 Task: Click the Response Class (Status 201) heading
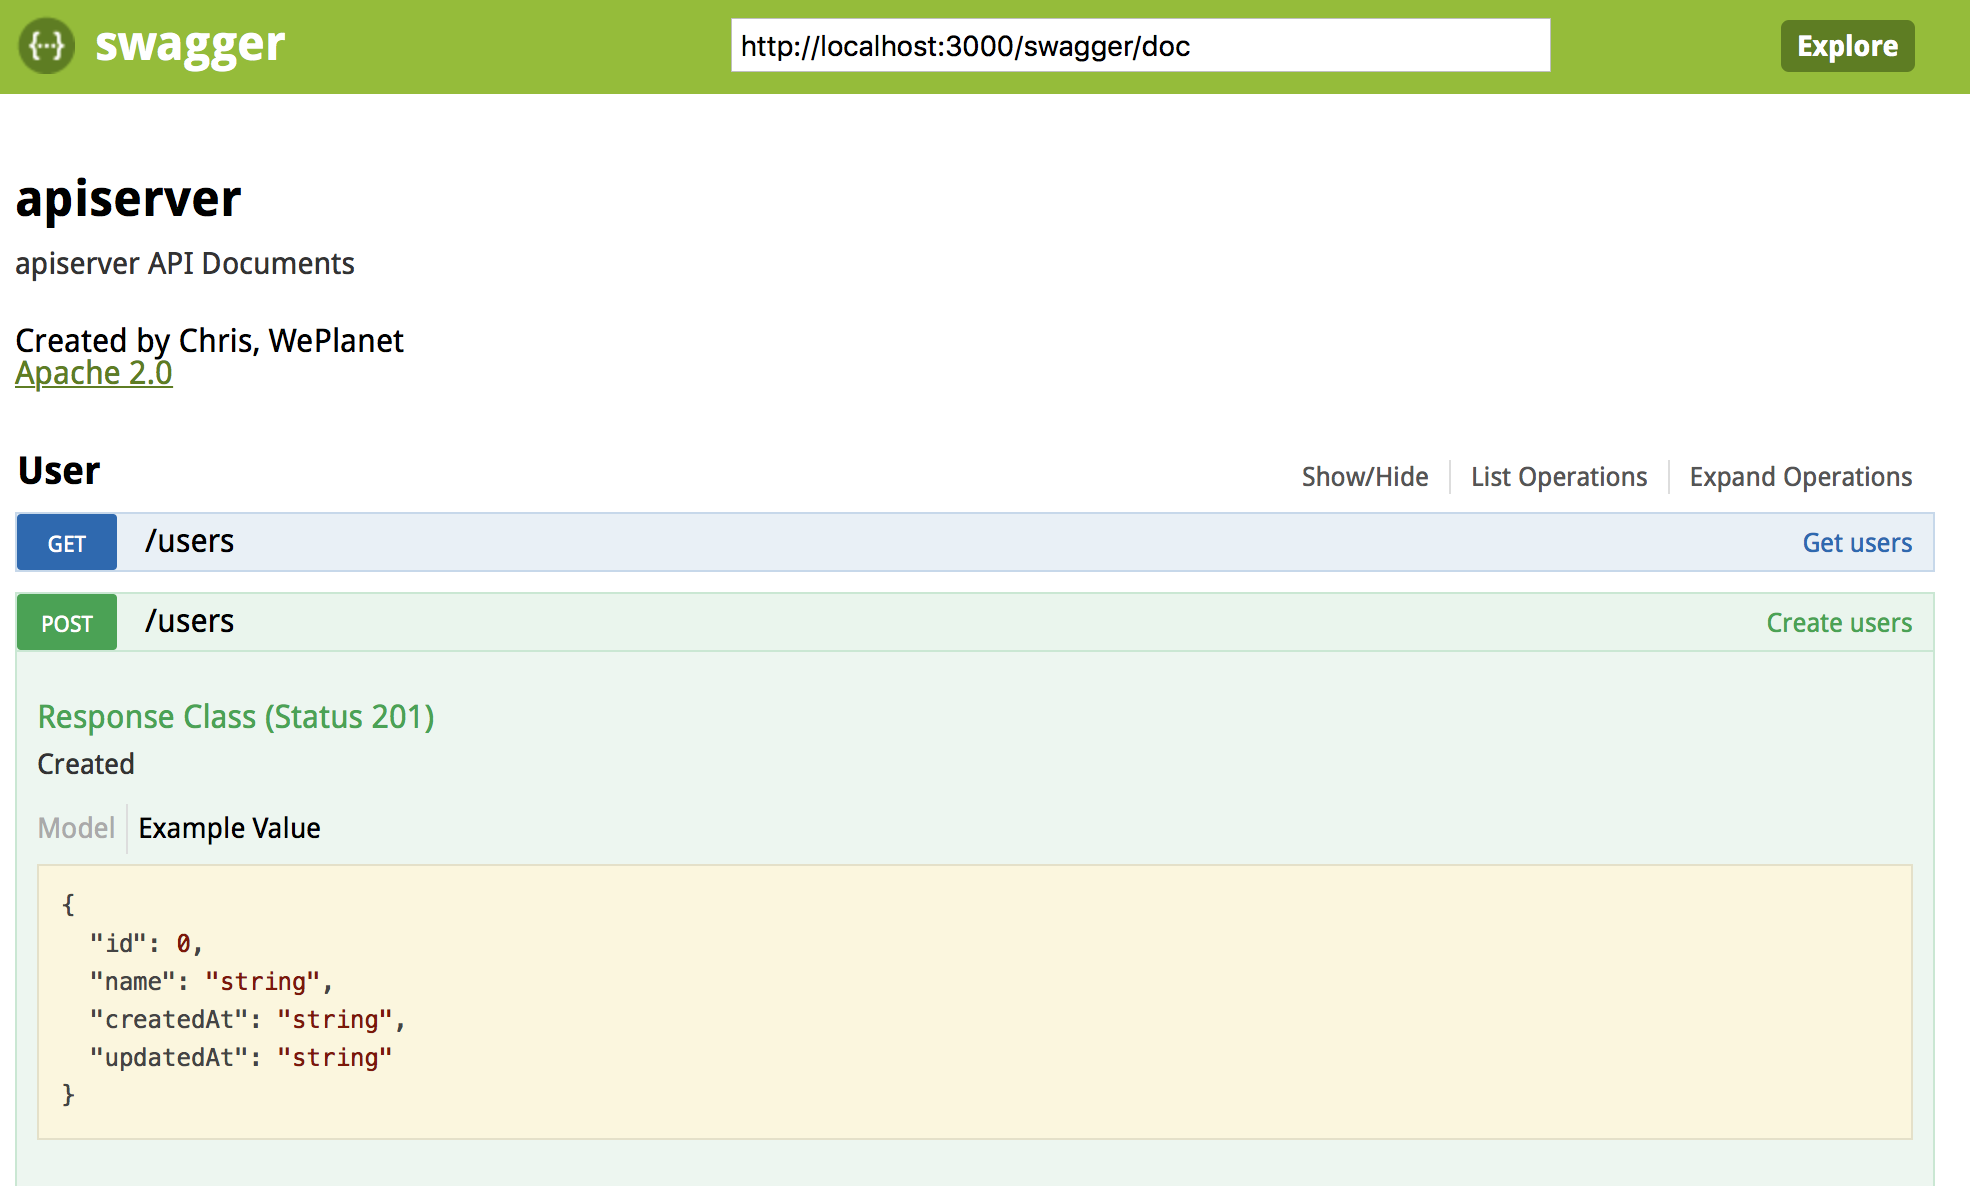pos(236,717)
